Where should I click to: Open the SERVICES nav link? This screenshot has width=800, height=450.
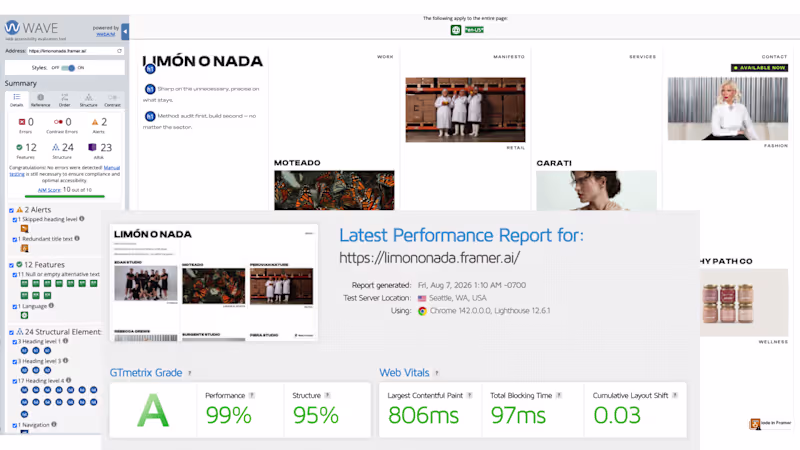coord(642,57)
